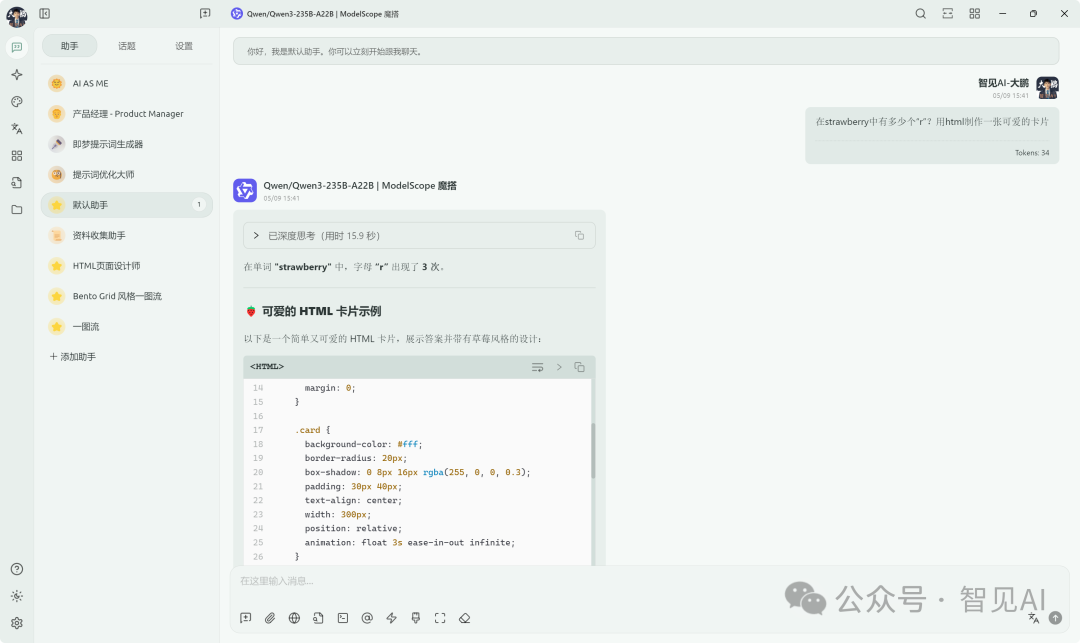Expand the deep thinking section chevron
Image resolution: width=1080 pixels, height=643 pixels.
pos(256,236)
